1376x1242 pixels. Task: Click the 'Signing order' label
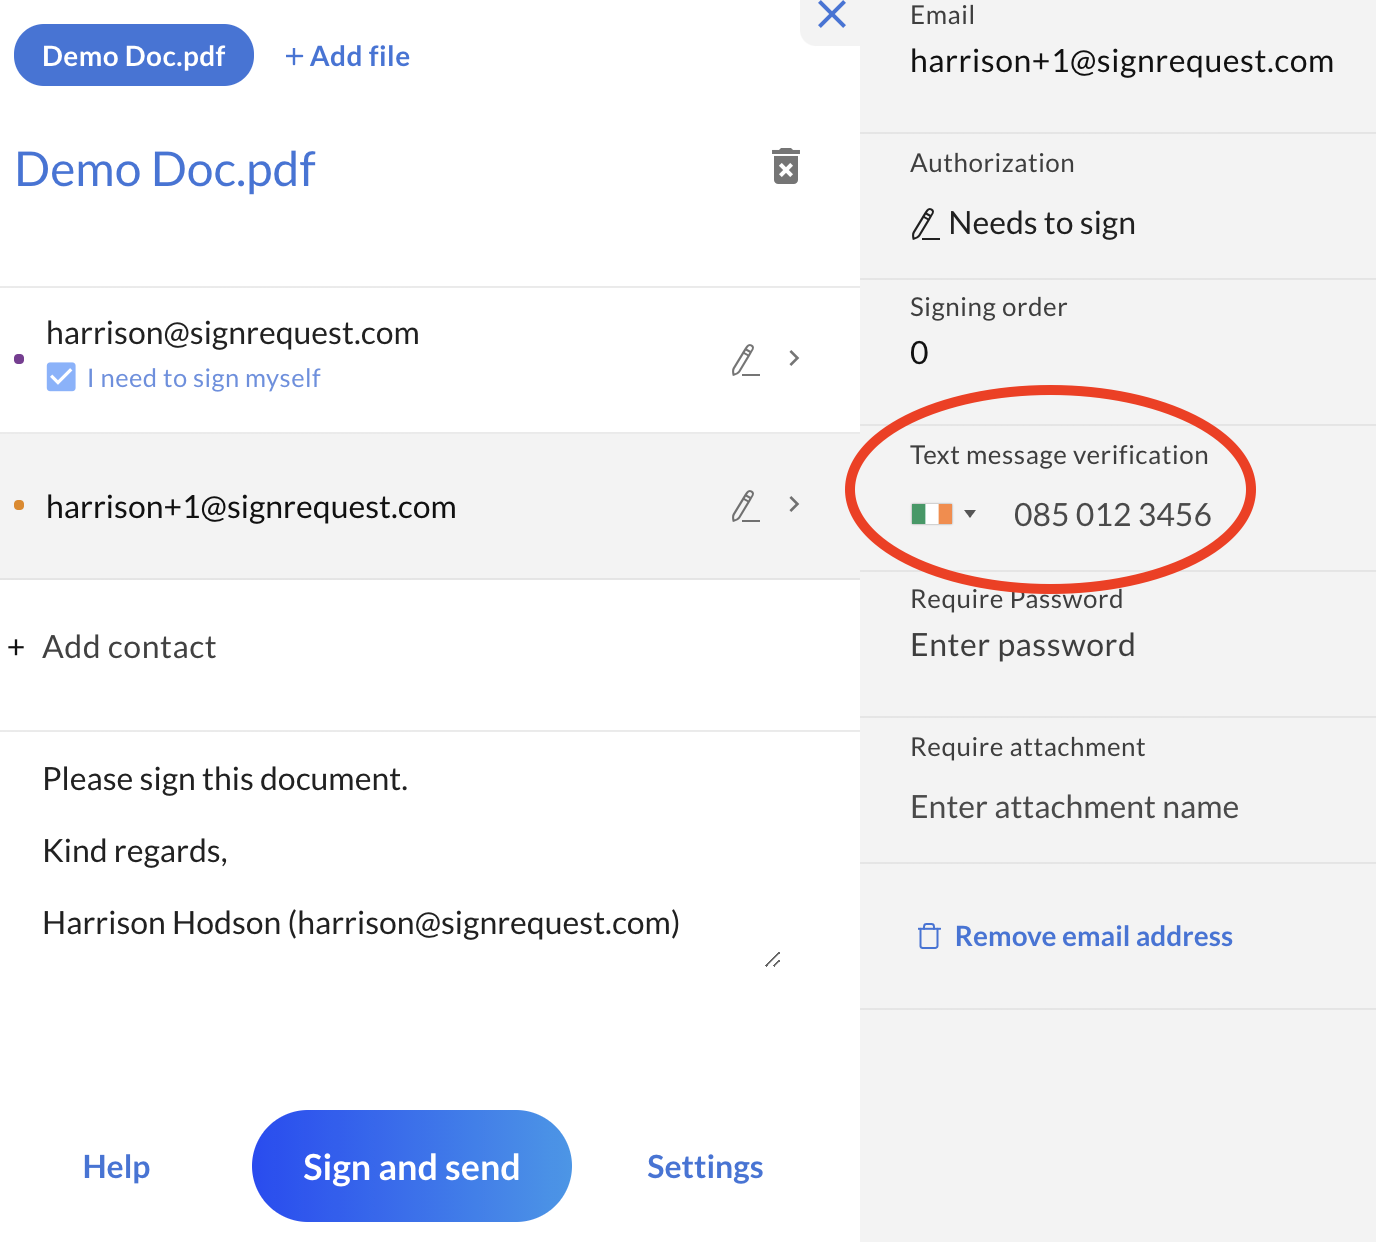pos(988,307)
